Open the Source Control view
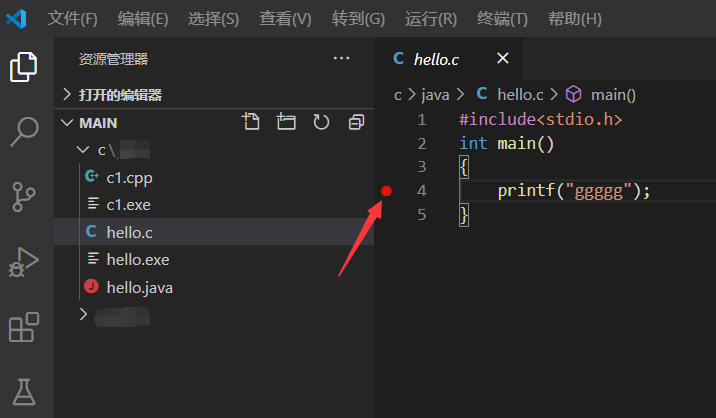 [x=24, y=197]
